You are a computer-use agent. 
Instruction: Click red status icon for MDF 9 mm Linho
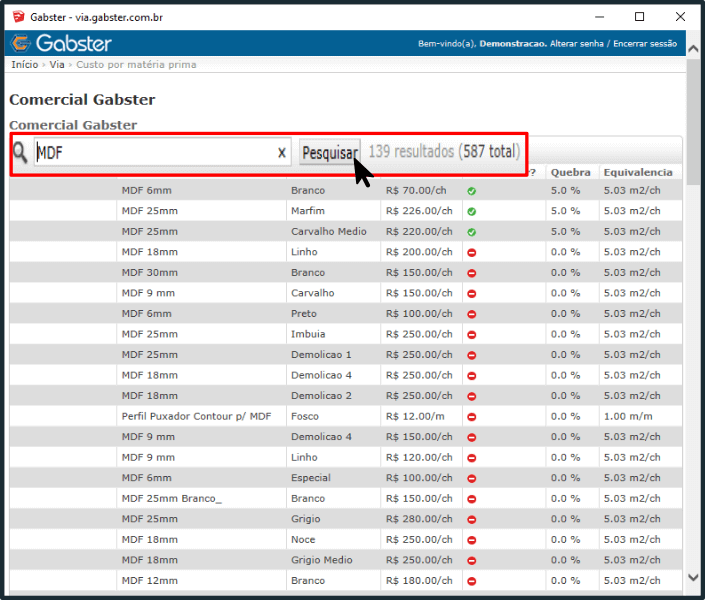(471, 458)
